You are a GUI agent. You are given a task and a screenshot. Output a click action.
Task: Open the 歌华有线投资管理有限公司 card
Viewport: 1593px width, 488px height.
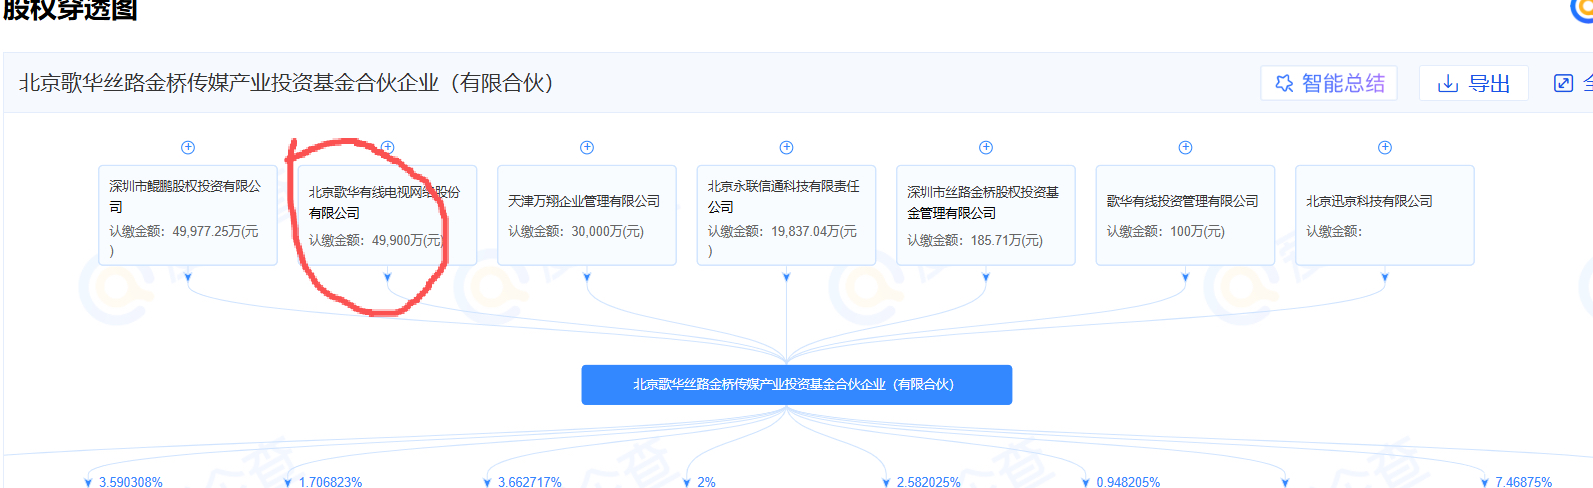tap(1185, 215)
